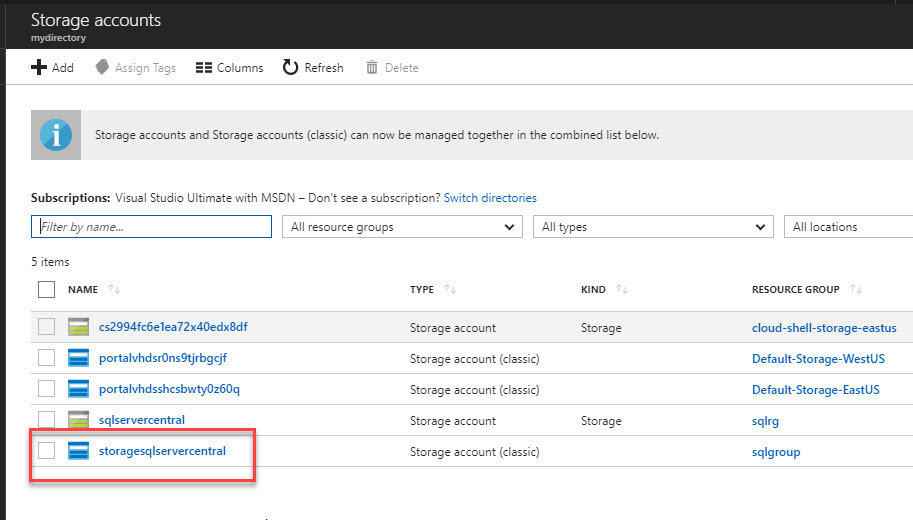Viewport: 913px width, 520px height.
Task: Click the sqlservercentral storage account icon
Action: click(79, 420)
